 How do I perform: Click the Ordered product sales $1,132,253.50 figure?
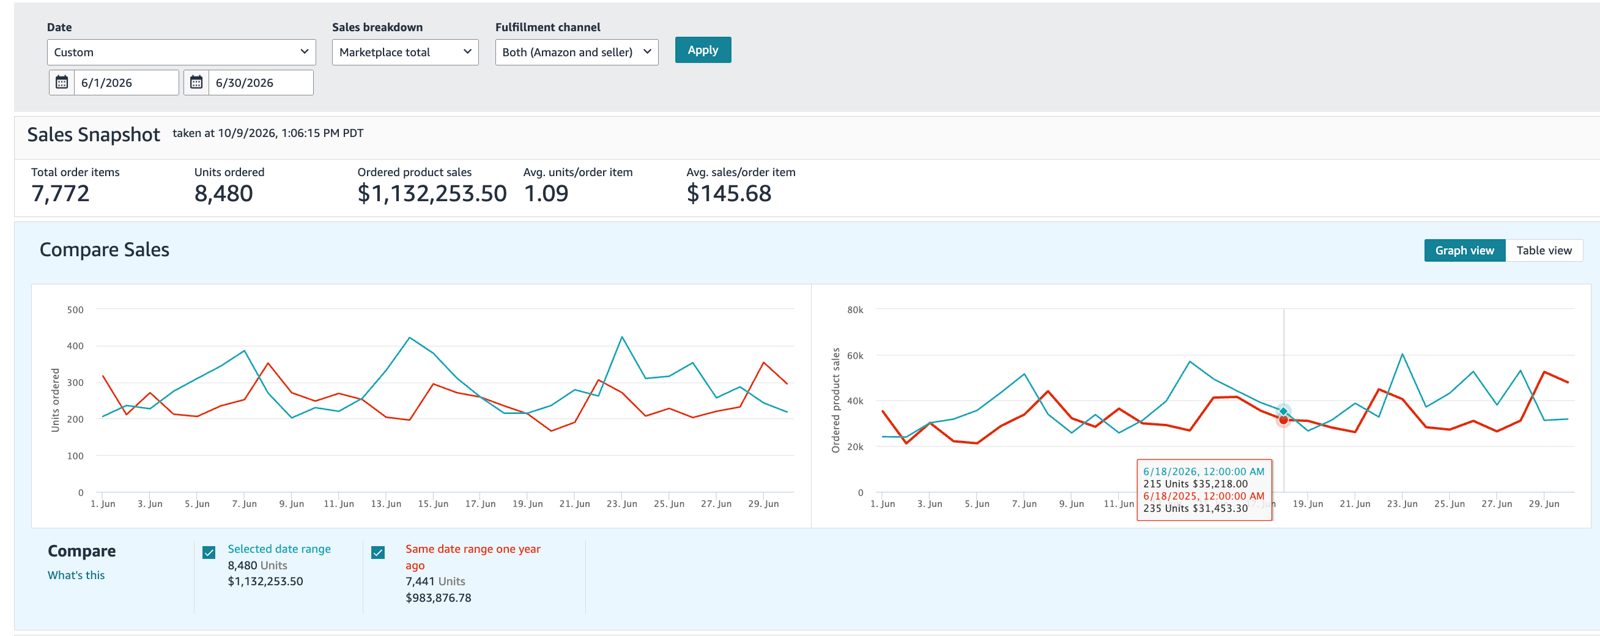pyautogui.click(x=432, y=194)
